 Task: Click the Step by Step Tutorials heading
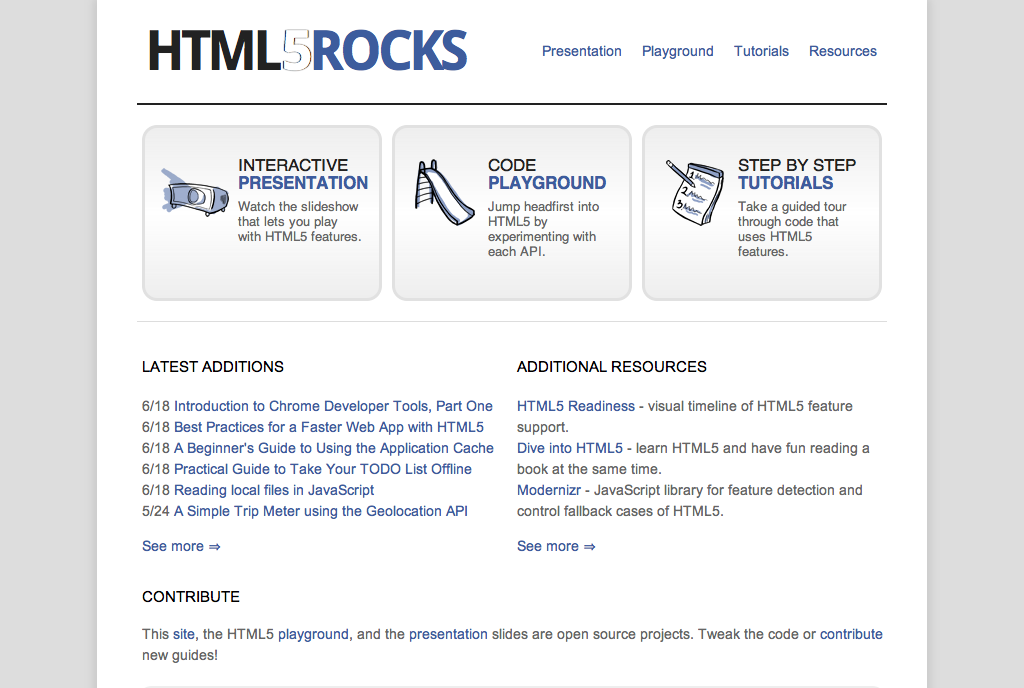[797, 174]
